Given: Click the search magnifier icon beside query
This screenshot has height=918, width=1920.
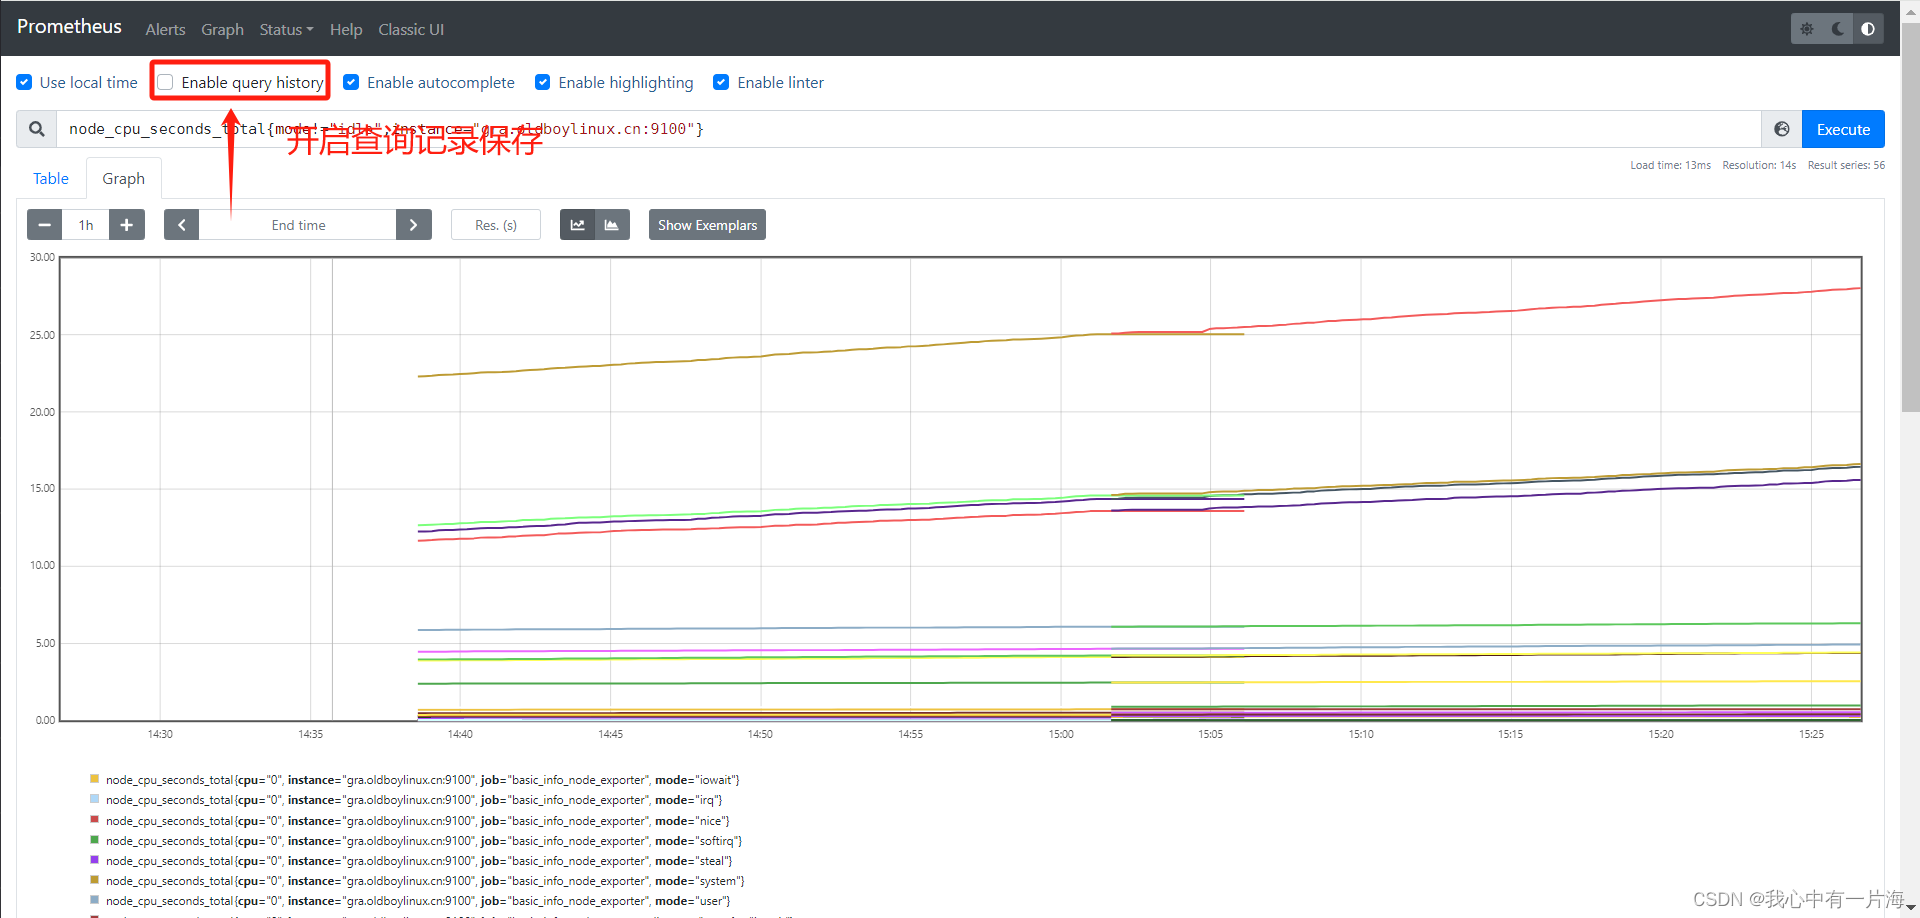Looking at the screenshot, I should pyautogui.click(x=37, y=129).
